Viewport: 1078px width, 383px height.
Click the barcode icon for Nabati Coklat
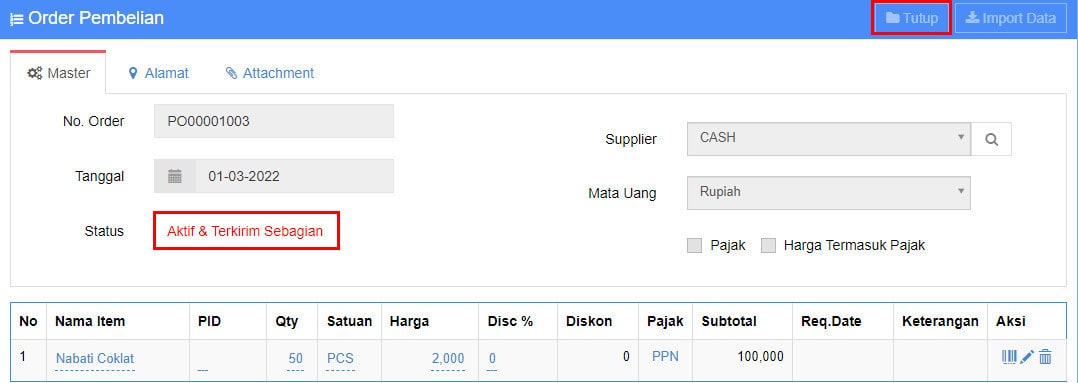coord(1009,356)
